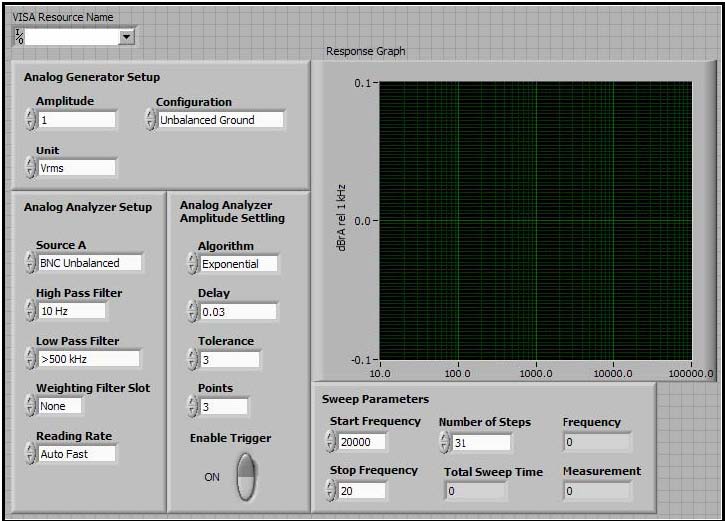Select the Unbalanced Ground configuration field

[x=220, y=120]
